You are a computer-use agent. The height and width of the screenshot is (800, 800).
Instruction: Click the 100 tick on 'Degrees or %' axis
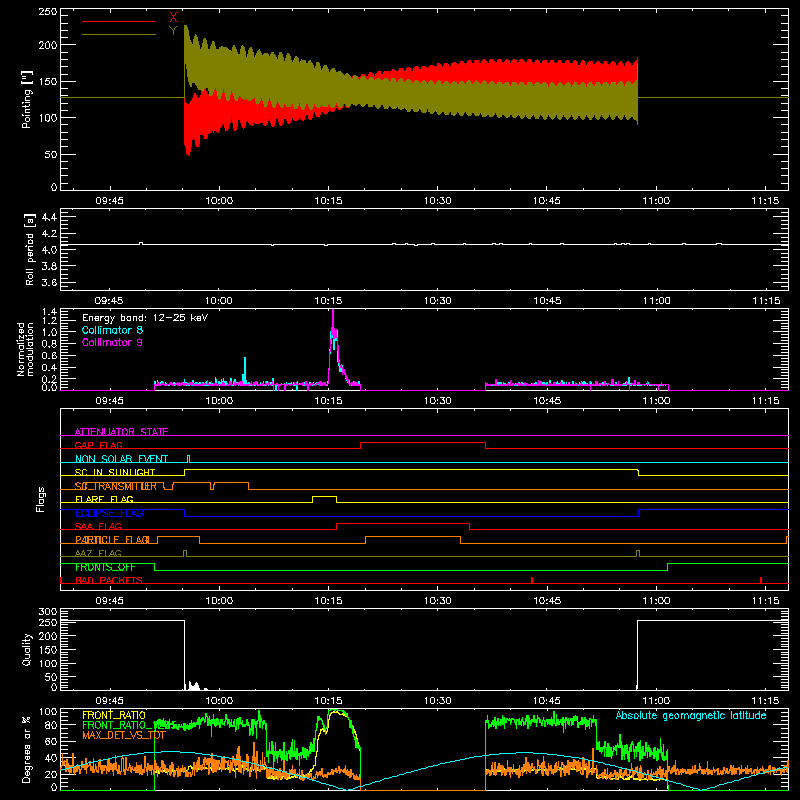(48, 711)
